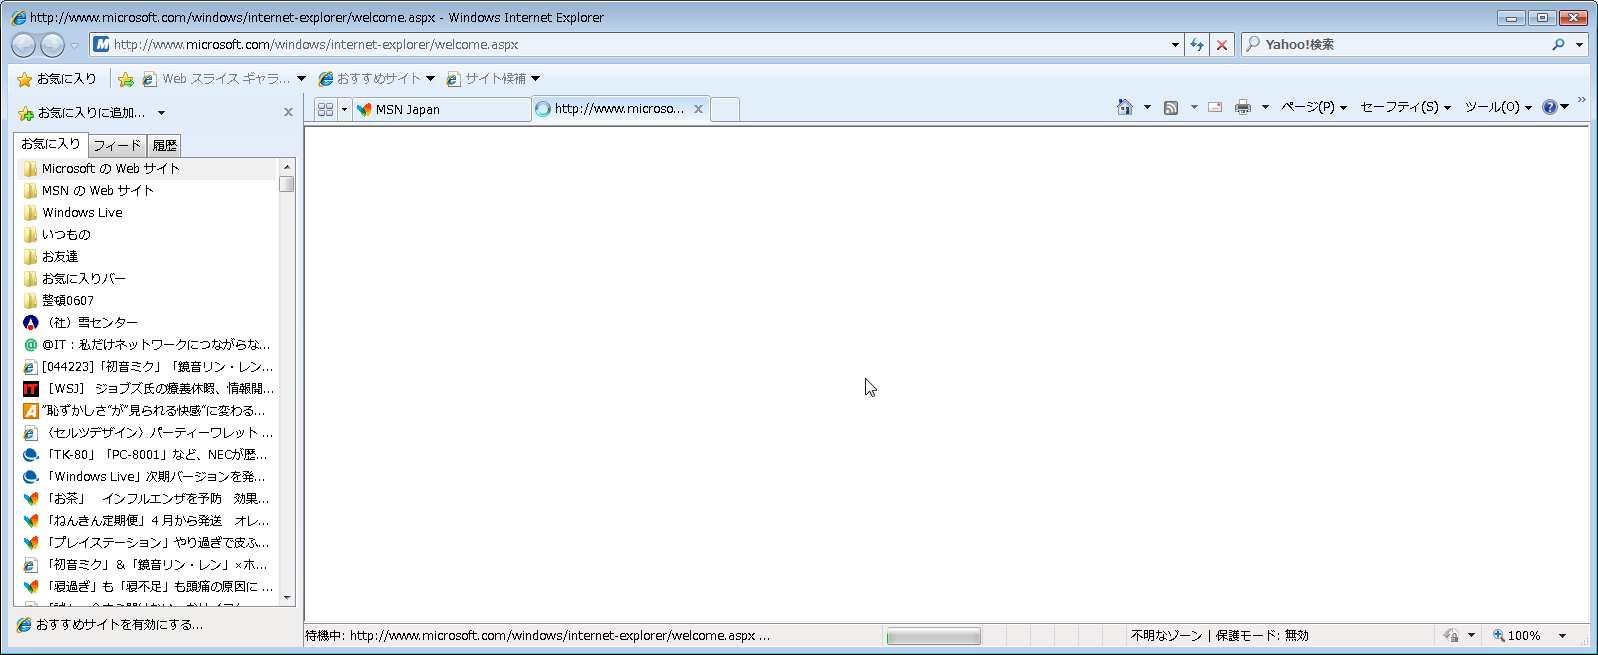
Task: Open the お友達 folder
Action: pyautogui.click(x=147, y=257)
